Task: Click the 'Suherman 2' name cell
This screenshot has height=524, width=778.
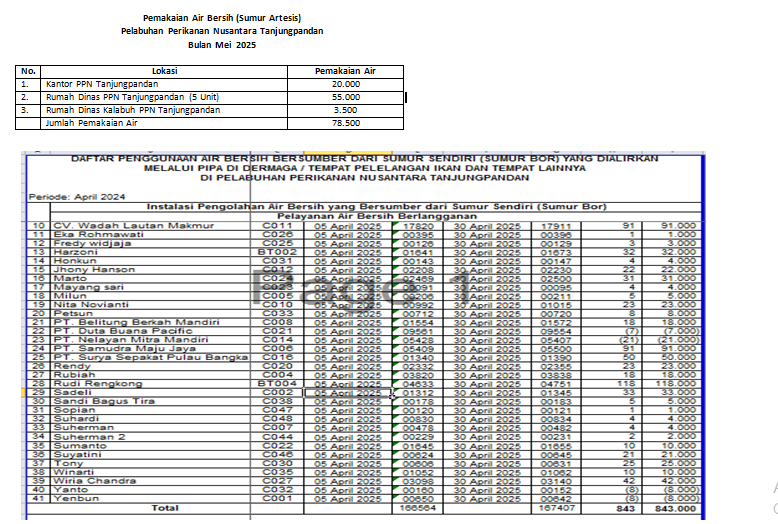Action: pyautogui.click(x=151, y=437)
